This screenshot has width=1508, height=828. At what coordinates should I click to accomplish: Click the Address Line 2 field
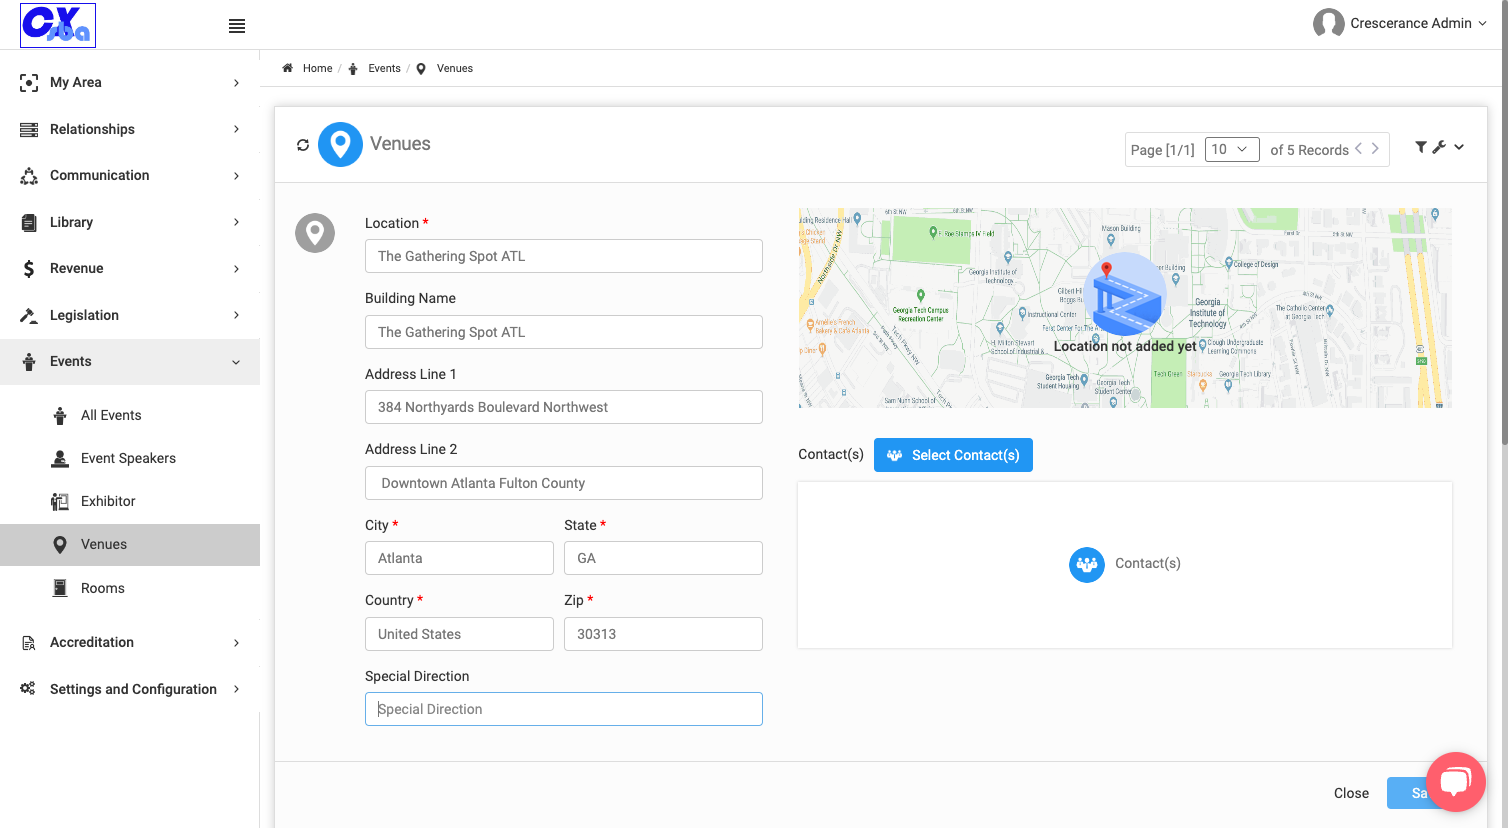coord(564,483)
